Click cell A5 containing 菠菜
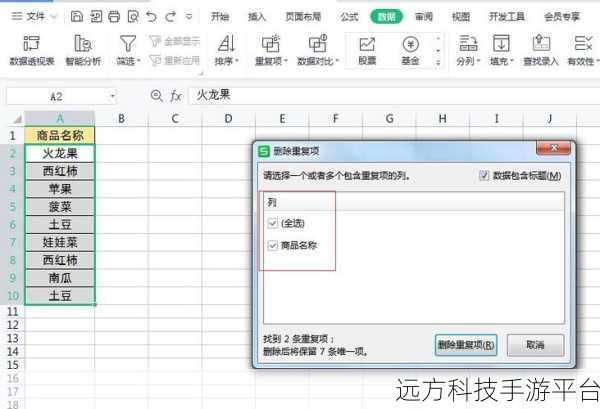600x409 pixels. (x=60, y=207)
